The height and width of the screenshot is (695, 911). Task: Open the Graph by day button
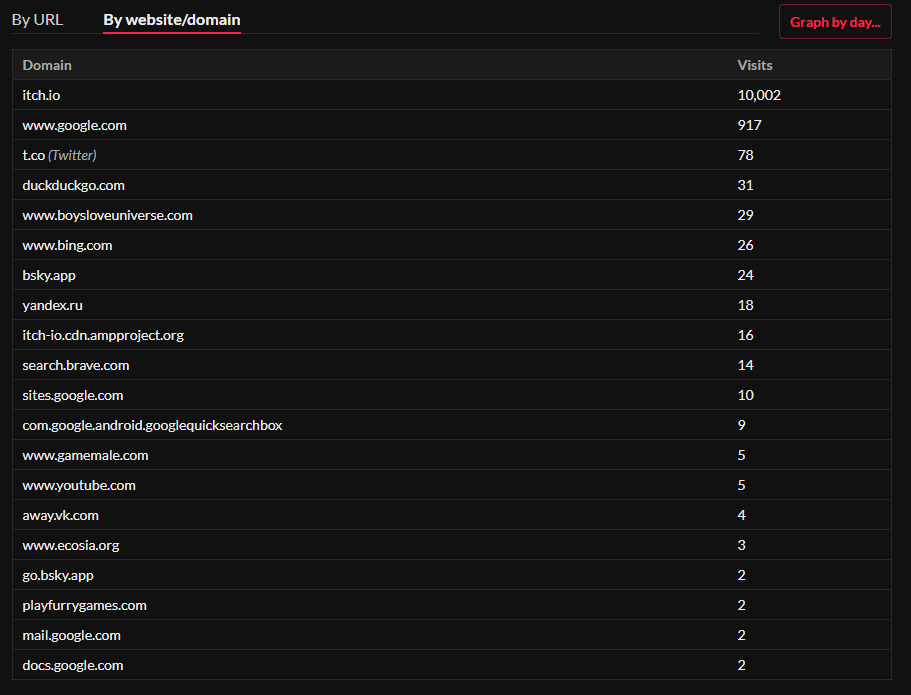click(x=834, y=22)
